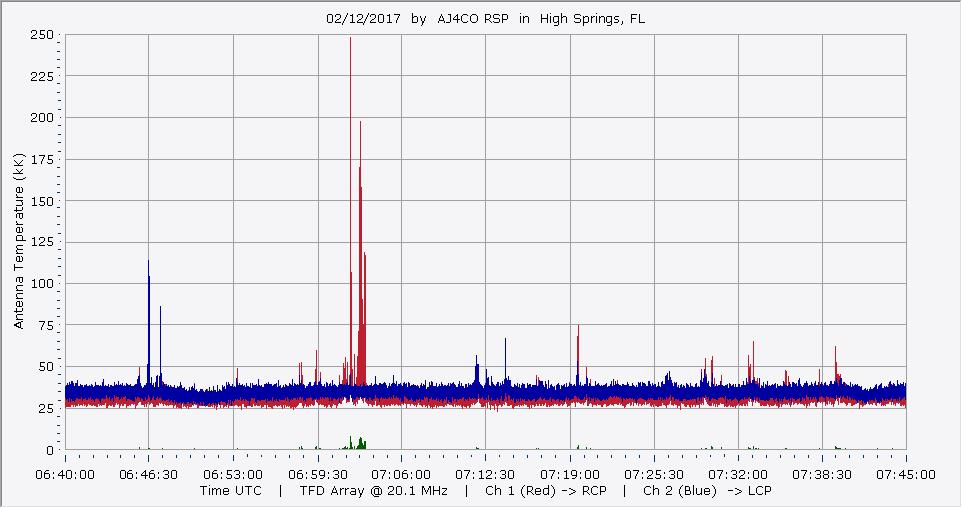This screenshot has height=508, width=962.
Task: Click the 'Time UTC' caption
Action: click(231, 491)
